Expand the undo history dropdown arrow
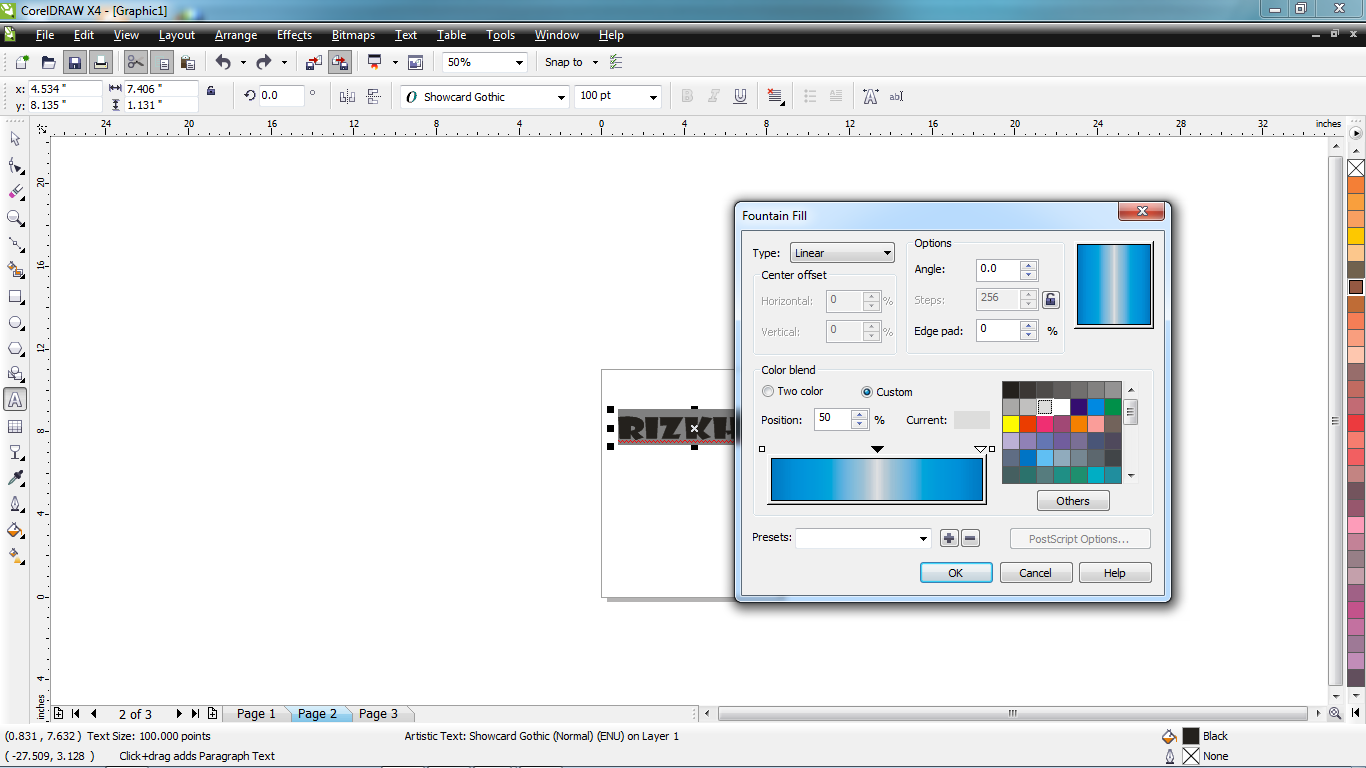This screenshot has height=768, width=1366. [x=243, y=62]
